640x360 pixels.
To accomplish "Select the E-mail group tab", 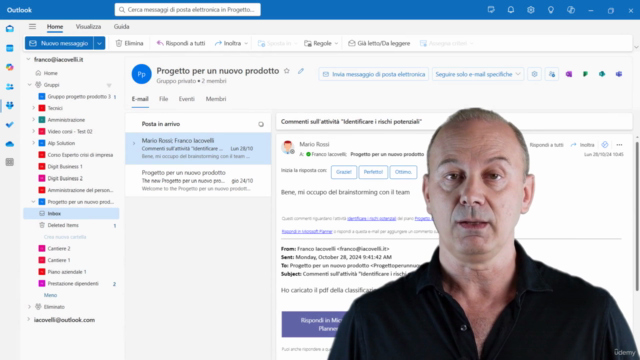I will click(140, 99).
